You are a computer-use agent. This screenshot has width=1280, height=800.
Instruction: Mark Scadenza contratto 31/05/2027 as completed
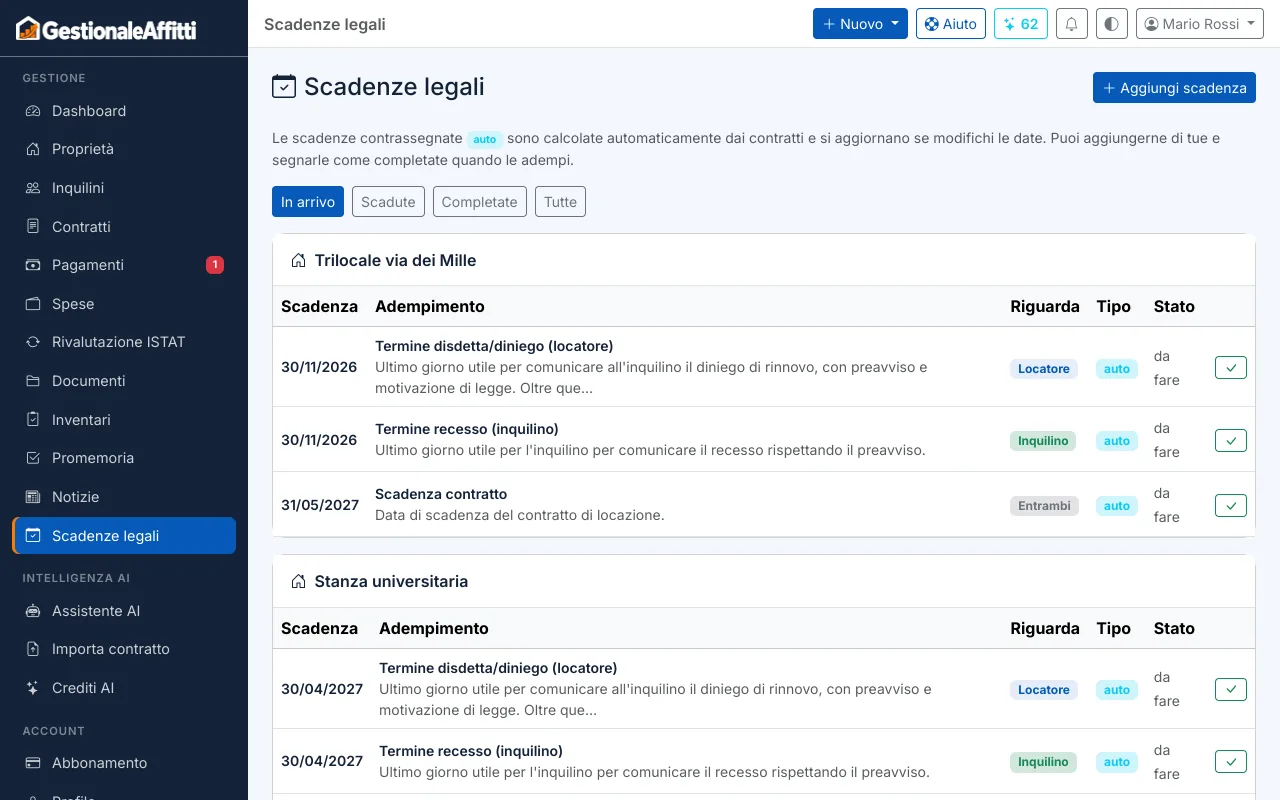click(1231, 505)
